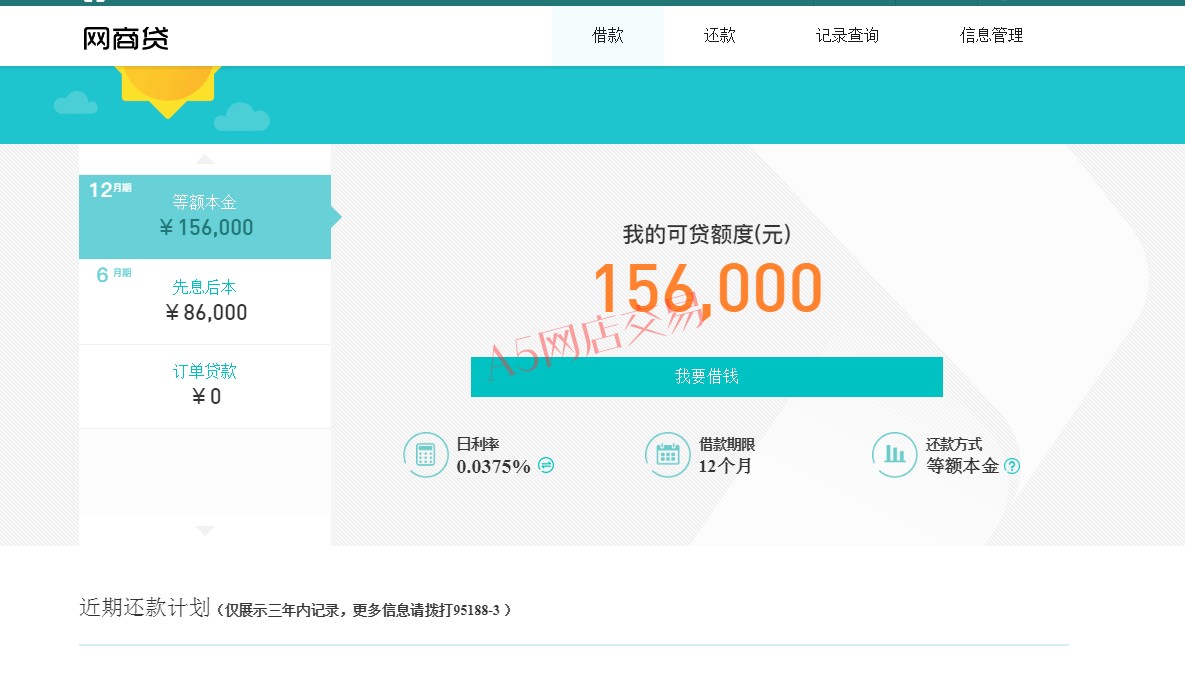Image resolution: width=1185 pixels, height=677 pixels.
Task: Select the 6月期 先息后本 loan option
Action: [205, 301]
